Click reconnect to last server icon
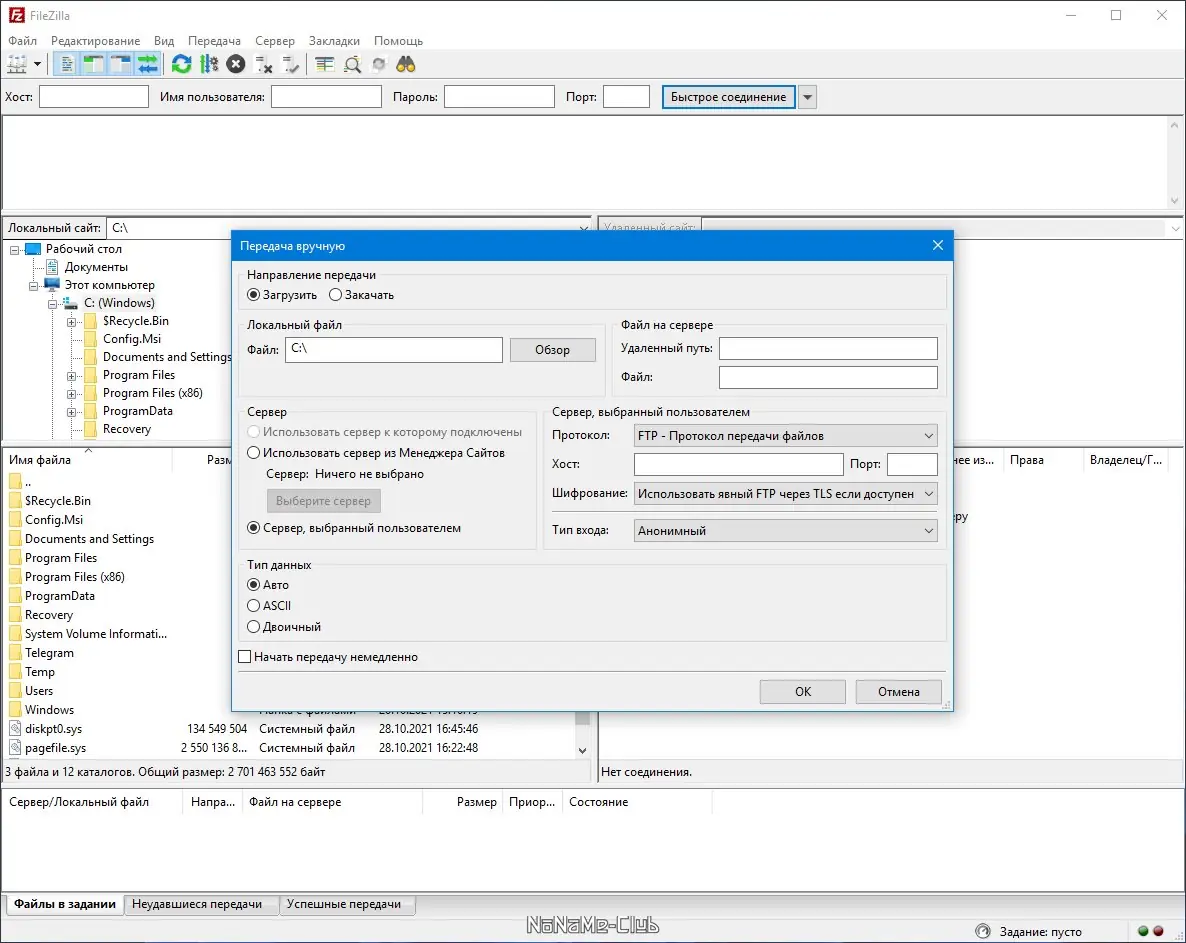The image size is (1186, 943). 290,65
